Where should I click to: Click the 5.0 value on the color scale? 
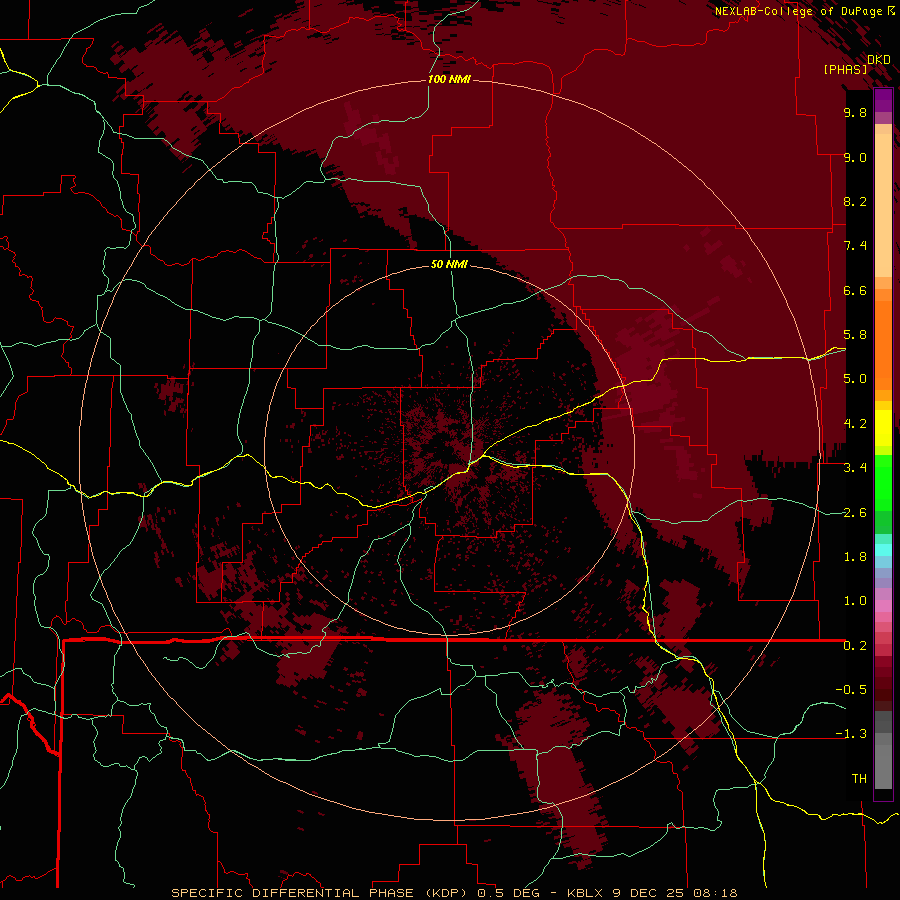(x=855, y=379)
